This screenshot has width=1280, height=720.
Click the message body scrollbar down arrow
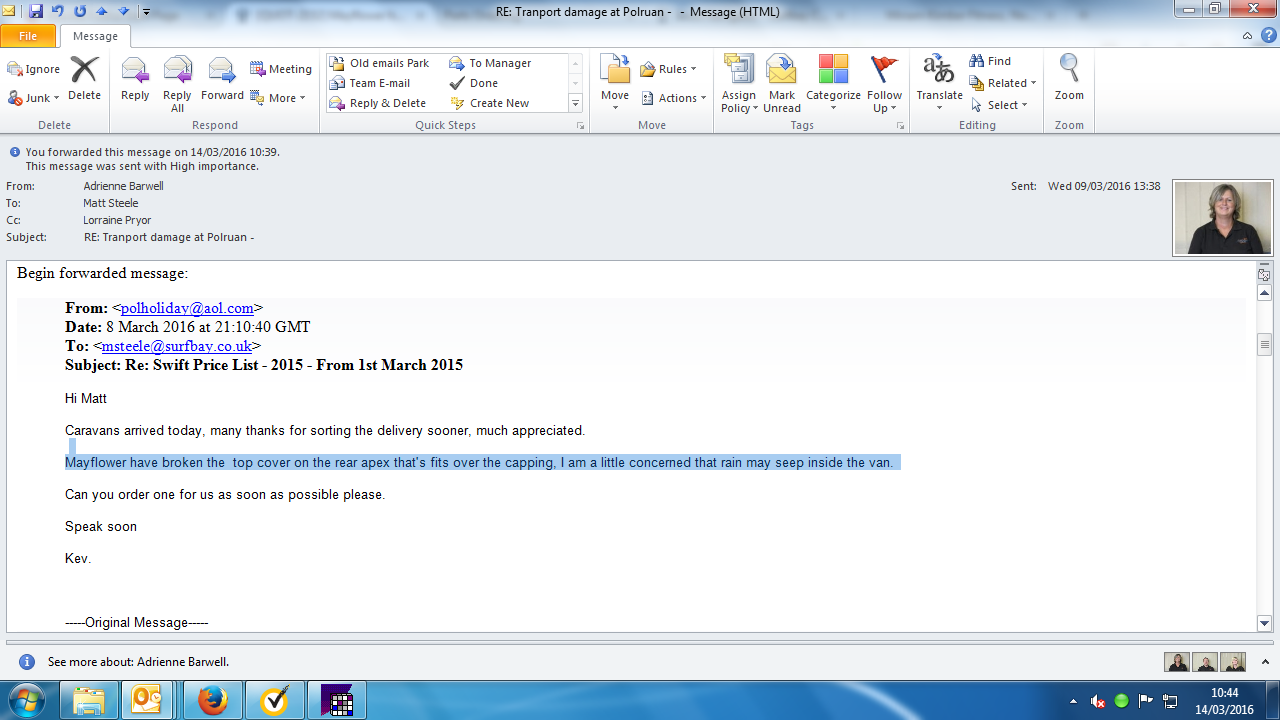[1265, 623]
